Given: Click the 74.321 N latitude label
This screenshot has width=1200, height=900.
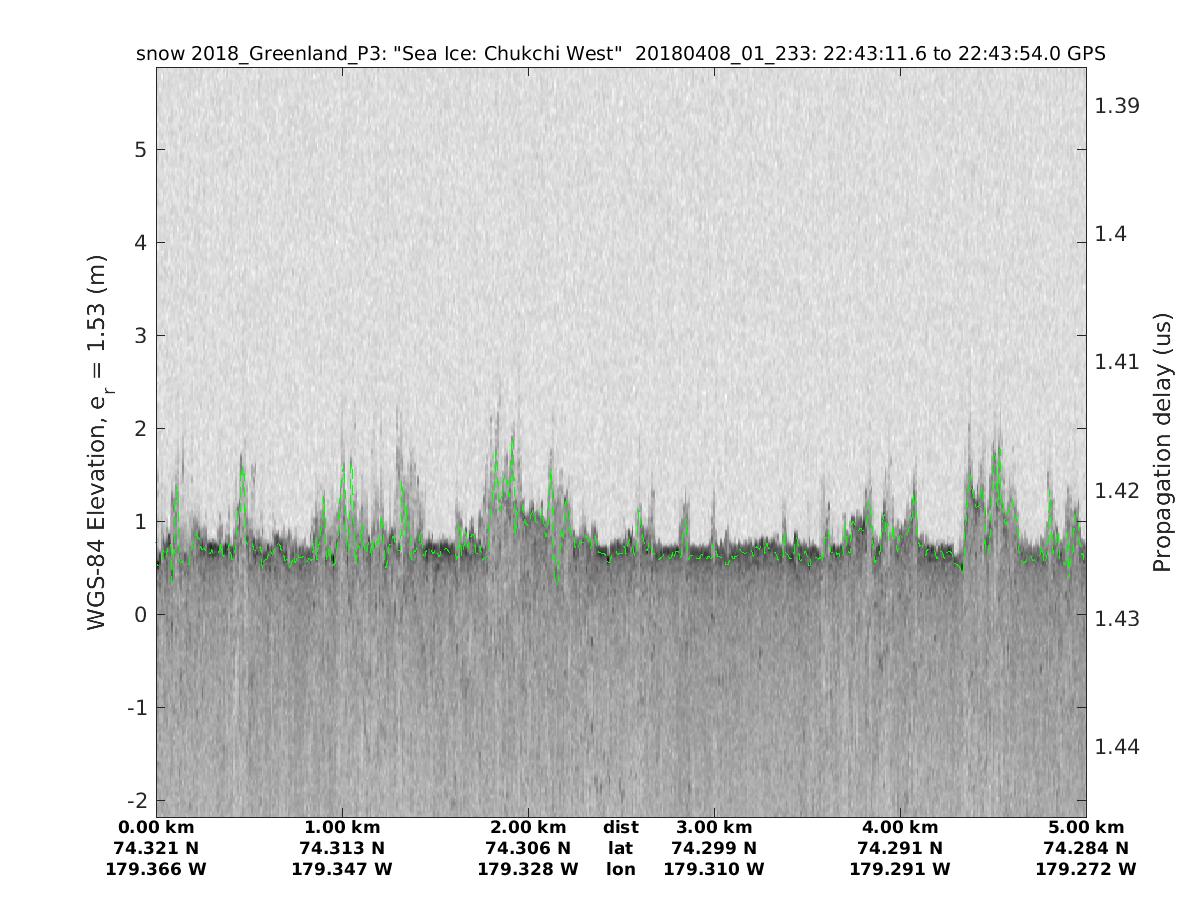Looking at the screenshot, I should coord(156,849).
